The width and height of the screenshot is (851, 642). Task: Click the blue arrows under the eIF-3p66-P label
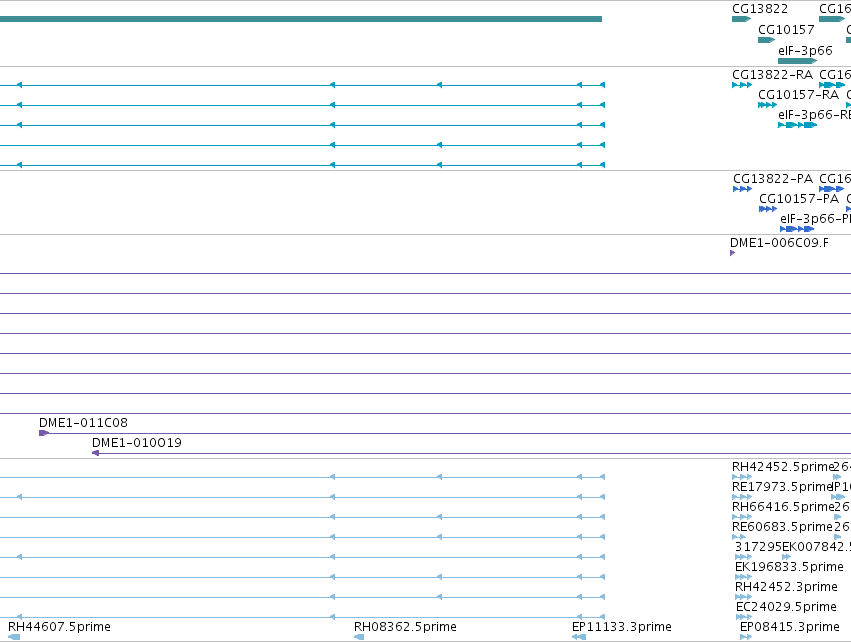[x=797, y=229]
